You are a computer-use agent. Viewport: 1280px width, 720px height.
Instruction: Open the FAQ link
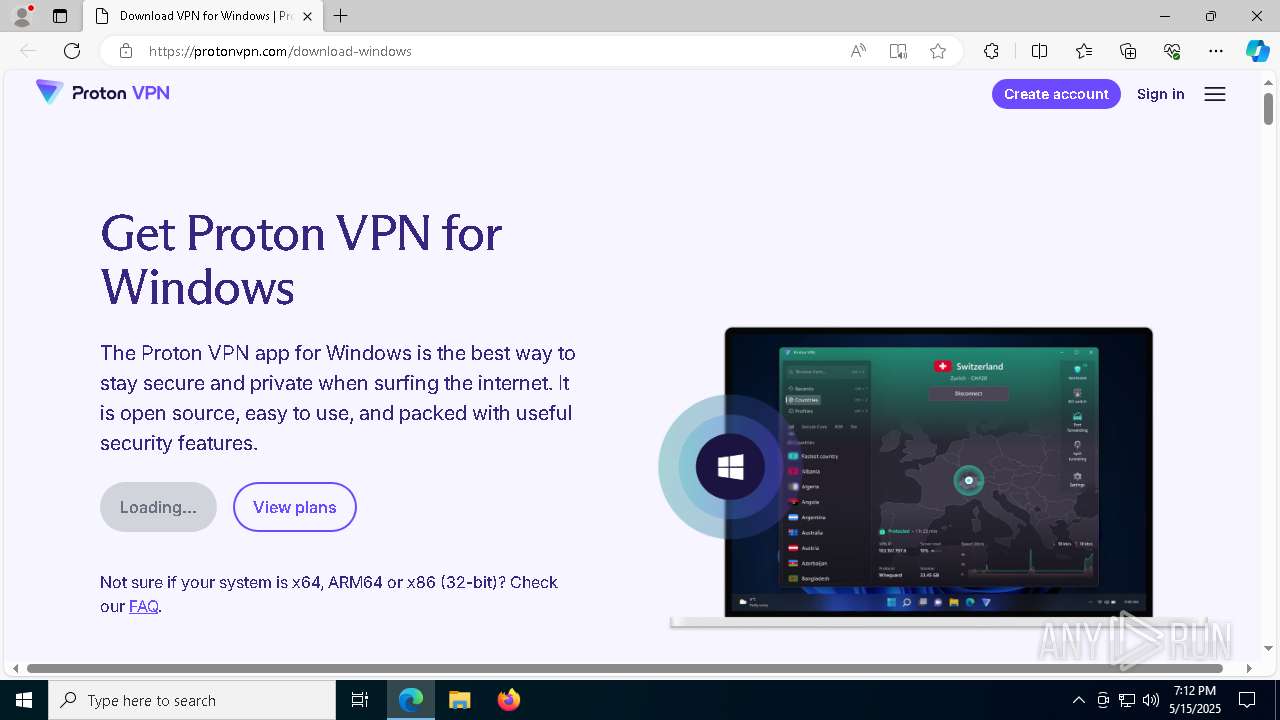tap(144, 606)
